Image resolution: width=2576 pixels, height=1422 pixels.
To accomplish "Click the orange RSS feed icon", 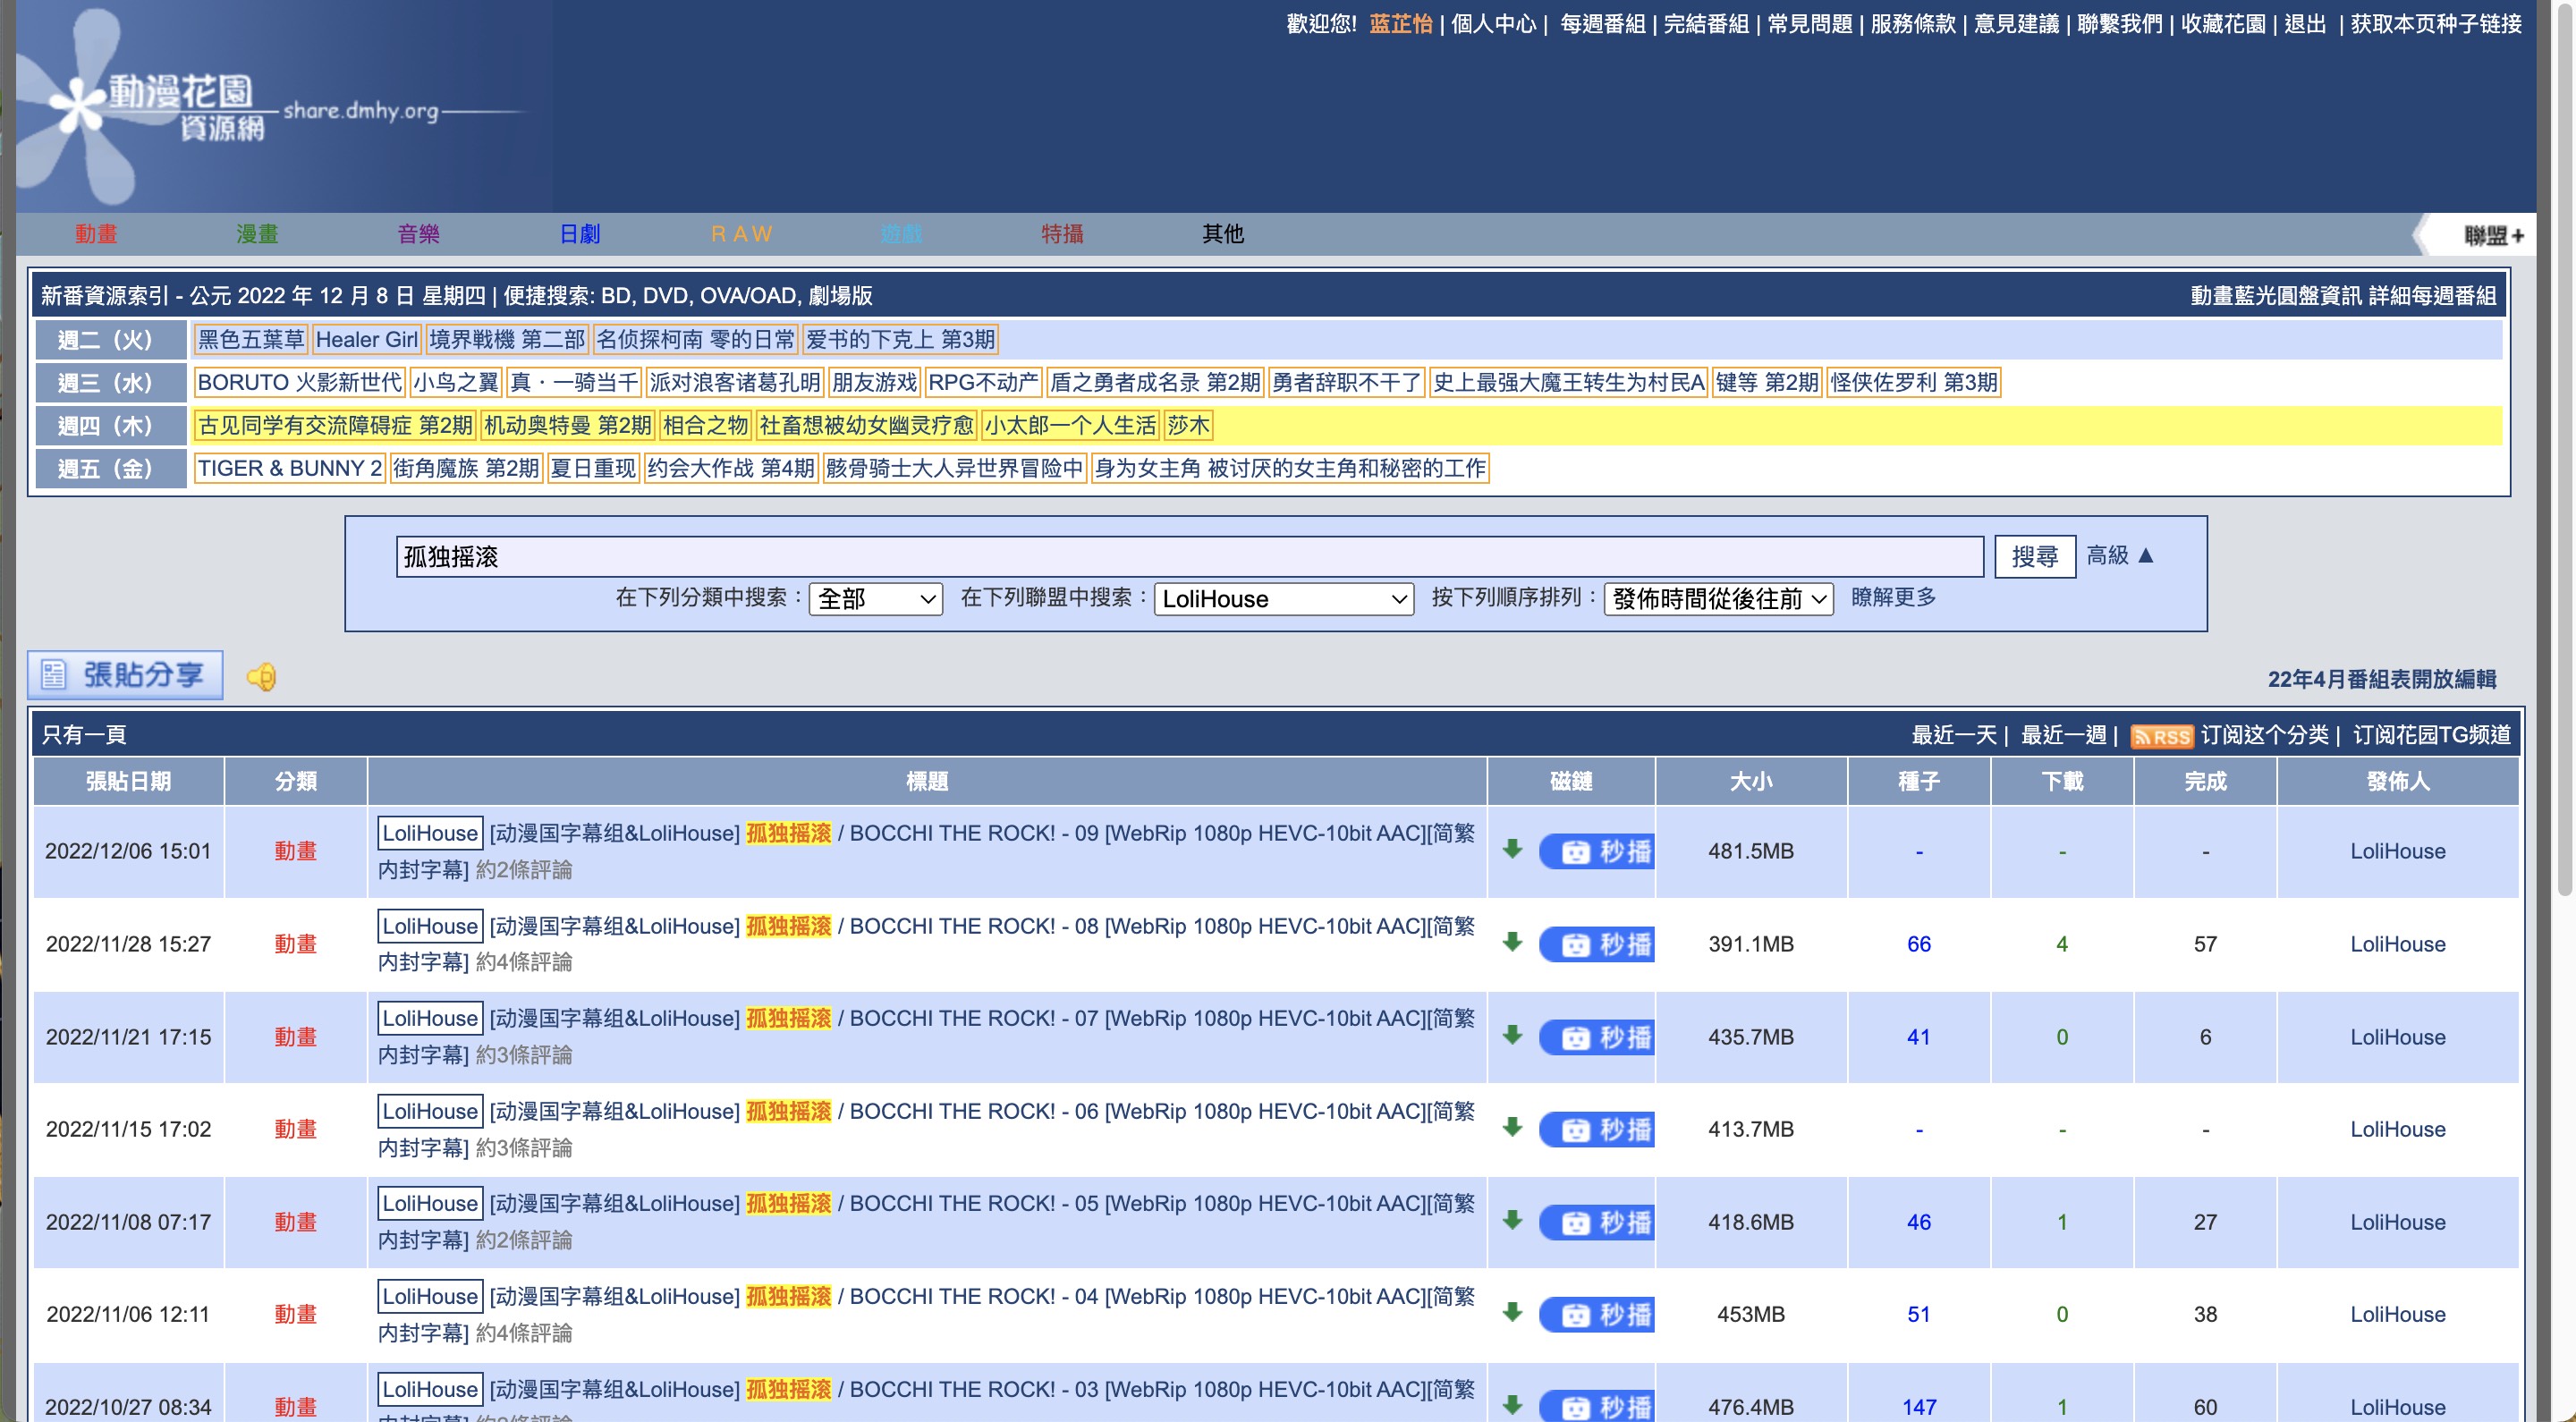I will 2161,736.
